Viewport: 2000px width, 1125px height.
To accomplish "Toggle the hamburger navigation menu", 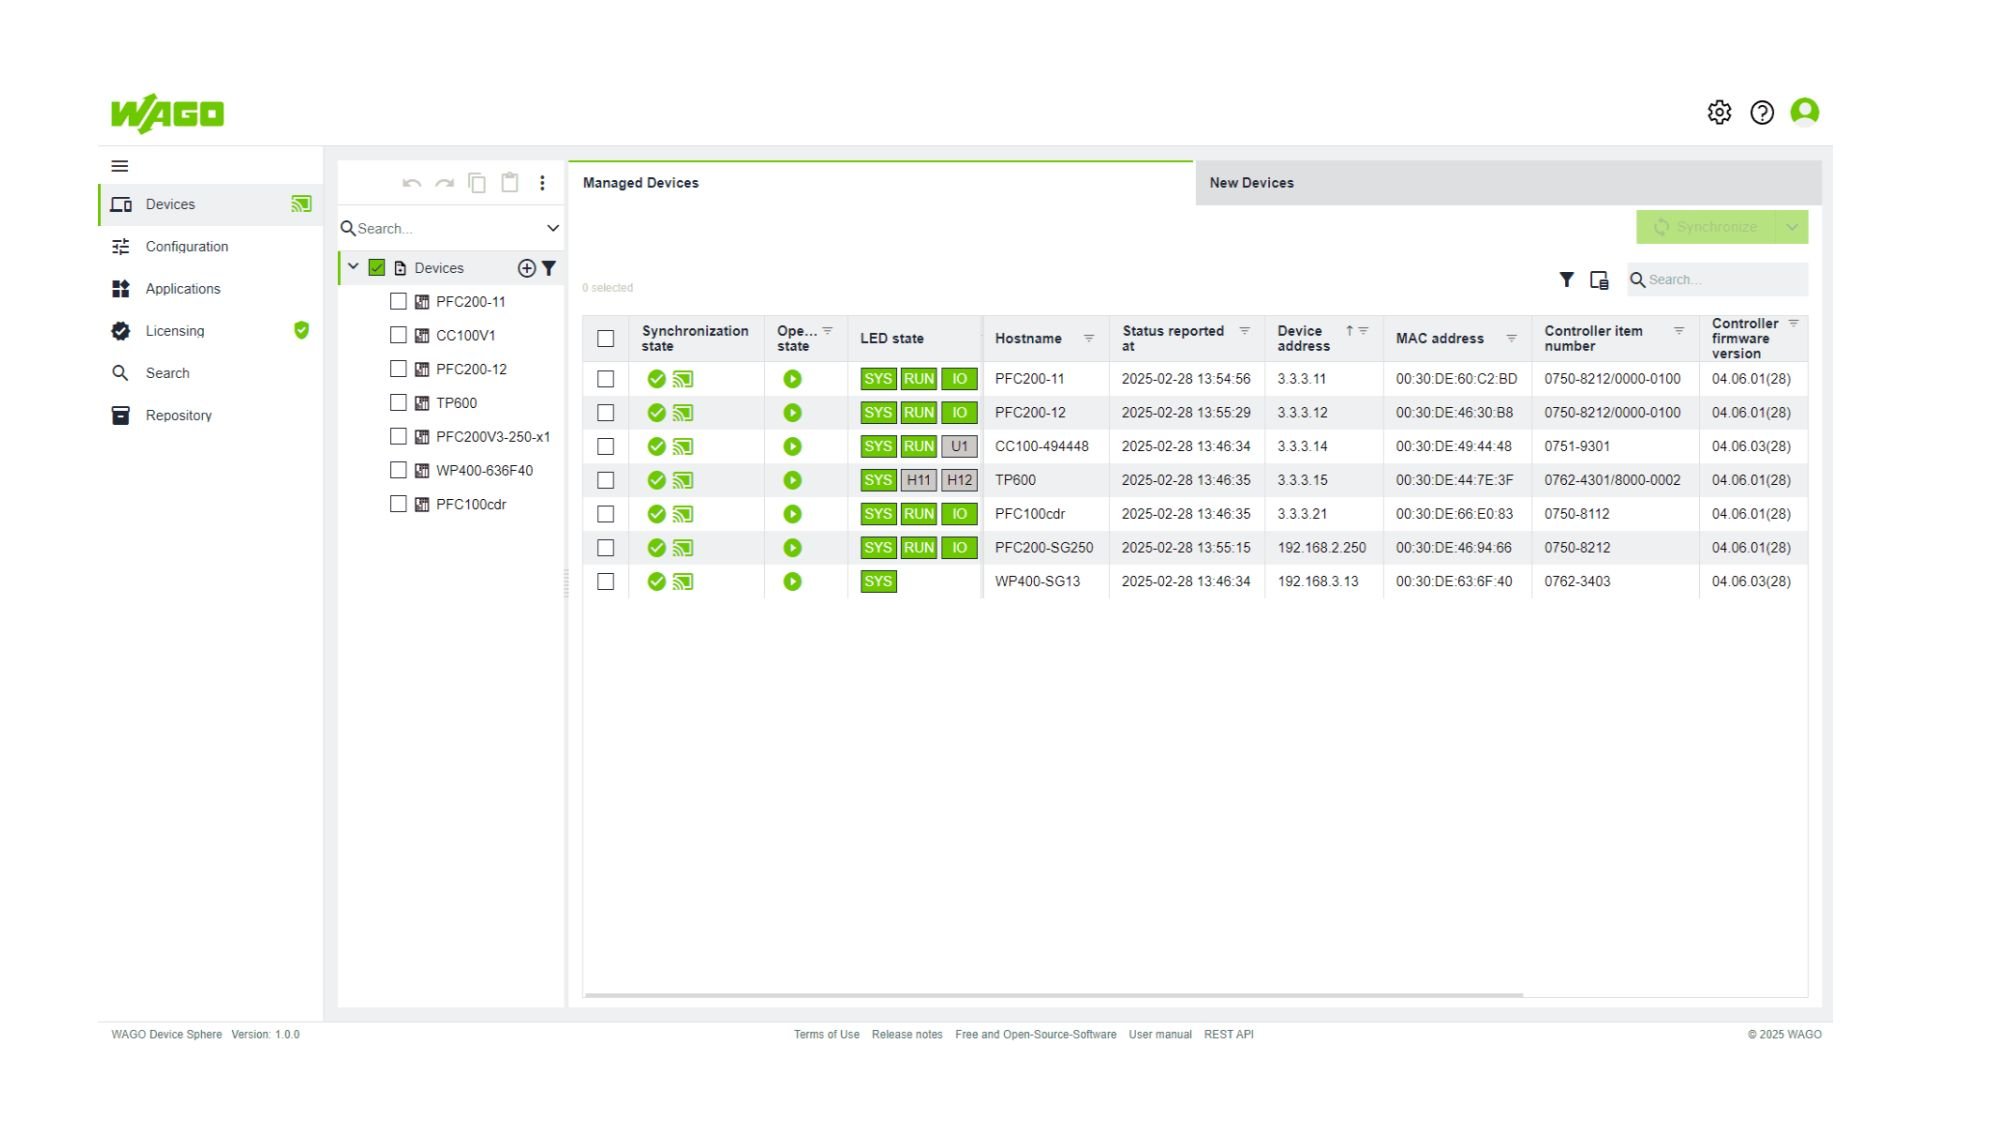I will (x=120, y=166).
